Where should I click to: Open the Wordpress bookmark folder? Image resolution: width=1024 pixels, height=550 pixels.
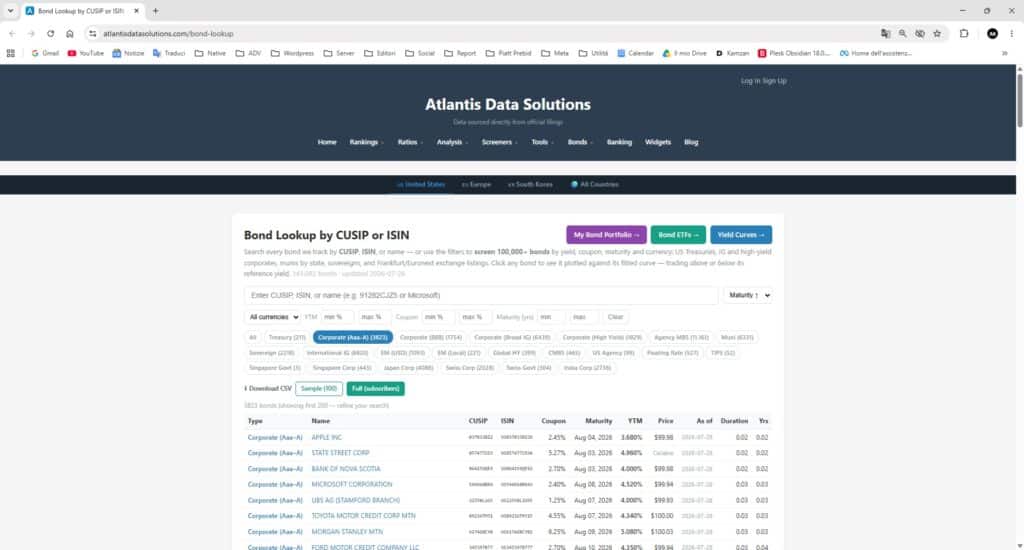coord(293,53)
